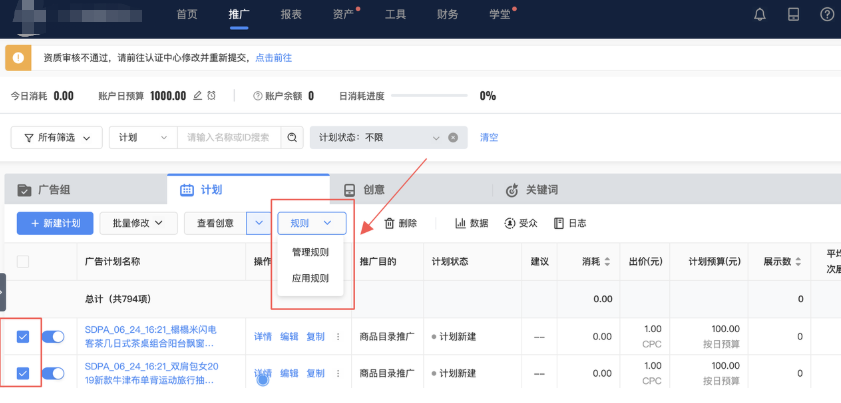The width and height of the screenshot is (841, 403).
Task: Switch to the 广告组 tab
Action: point(86,190)
